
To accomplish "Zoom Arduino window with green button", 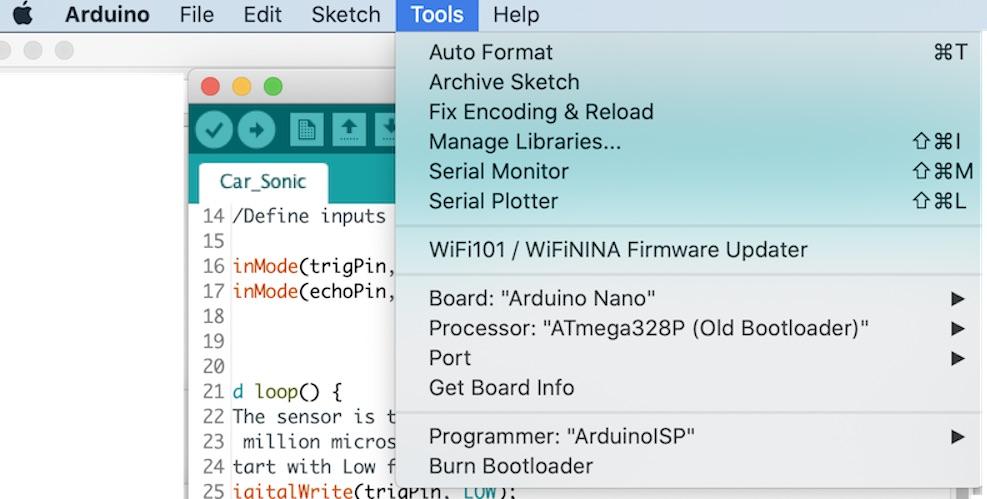I will (x=273, y=86).
